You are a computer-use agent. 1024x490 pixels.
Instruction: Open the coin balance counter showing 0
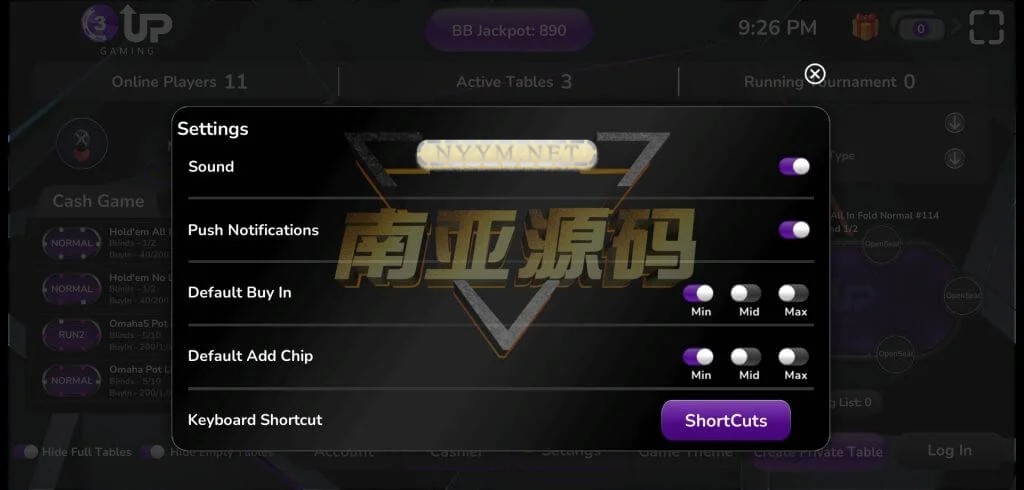(x=921, y=29)
